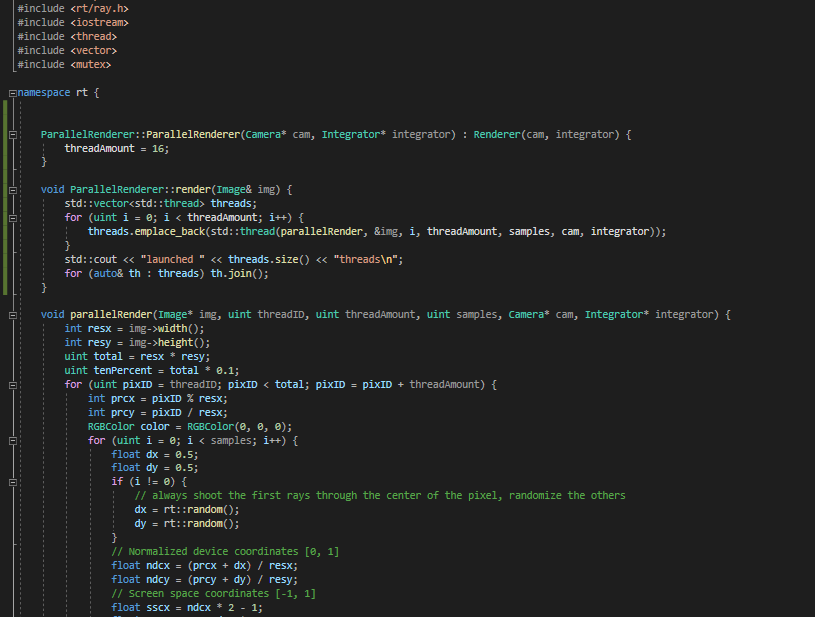Click the int prcy = pixID / resx line
This screenshot has height=617, width=815.
[158, 413]
